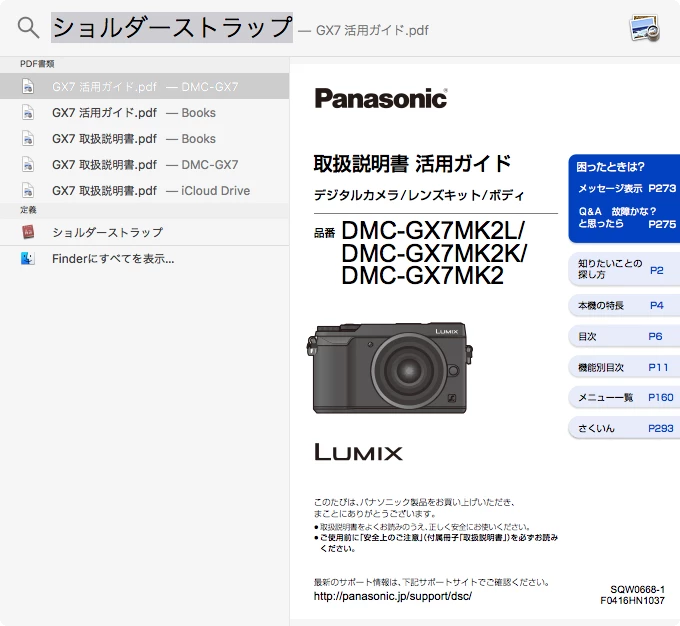The height and width of the screenshot is (626, 680).
Task: Open メッセージ表示 P273 link in preview
Action: [x=627, y=189]
